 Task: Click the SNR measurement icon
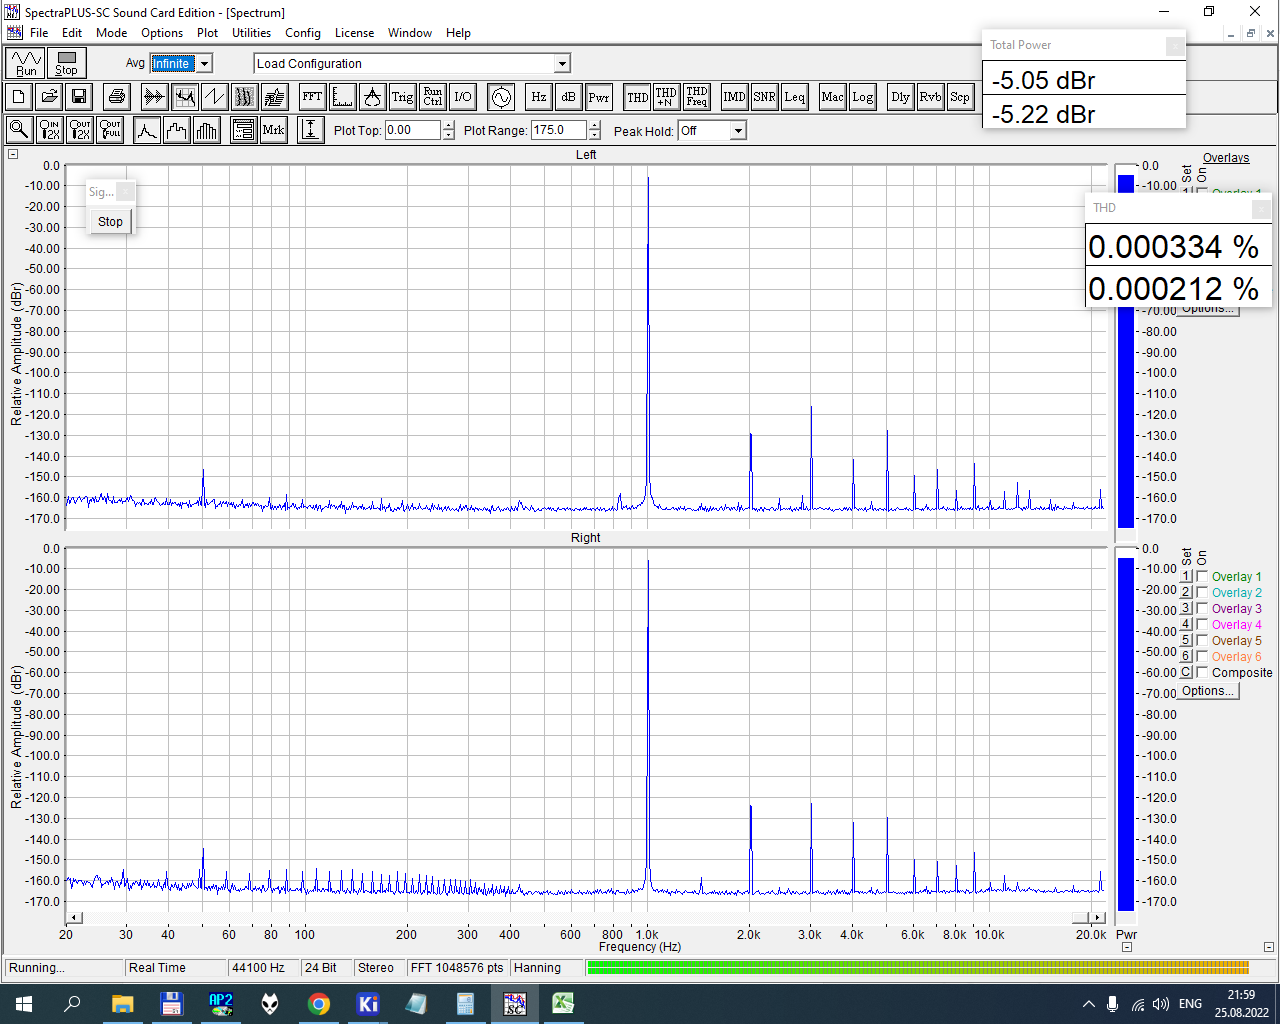pos(764,97)
